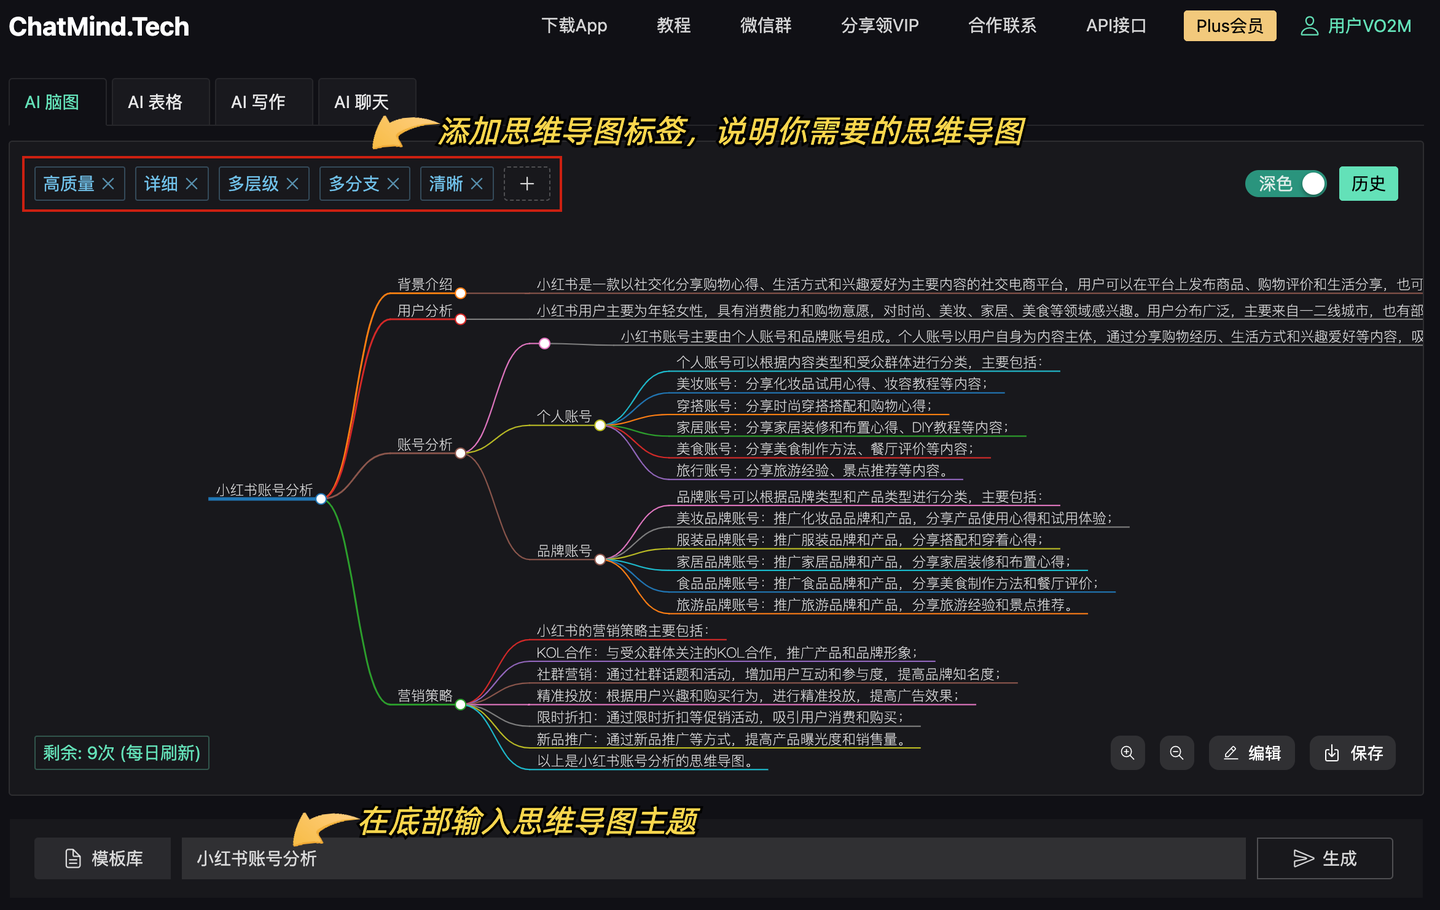
Task: Remove the 清晰 tag
Action: (476, 184)
